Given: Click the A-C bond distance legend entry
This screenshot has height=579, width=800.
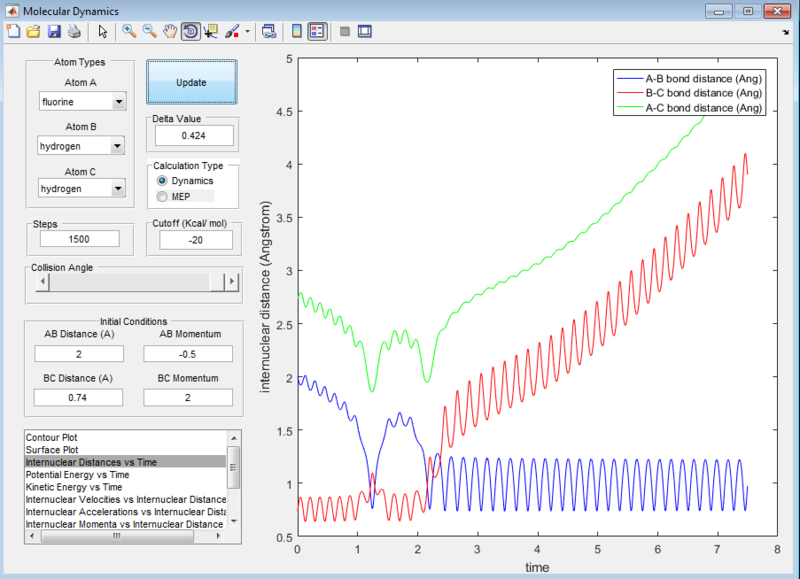Looking at the screenshot, I should 689,108.
